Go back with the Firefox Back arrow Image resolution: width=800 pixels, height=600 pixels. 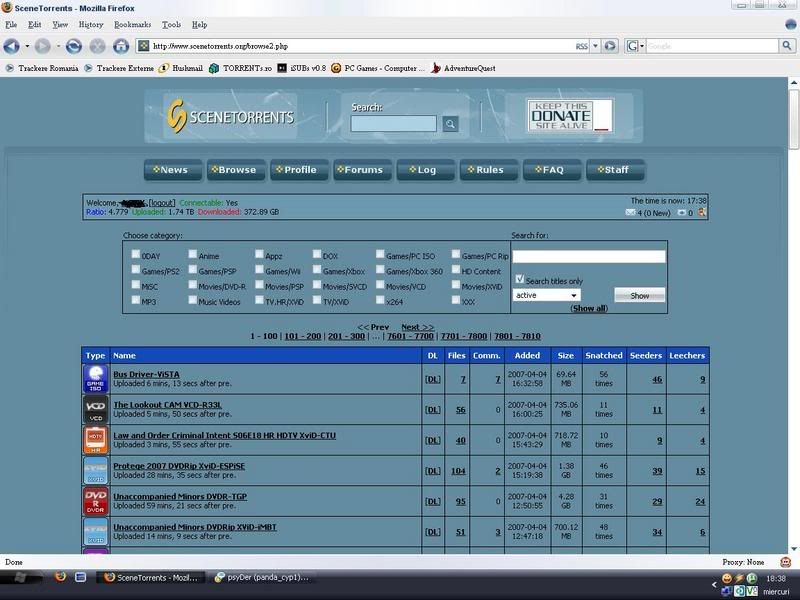click(x=11, y=46)
